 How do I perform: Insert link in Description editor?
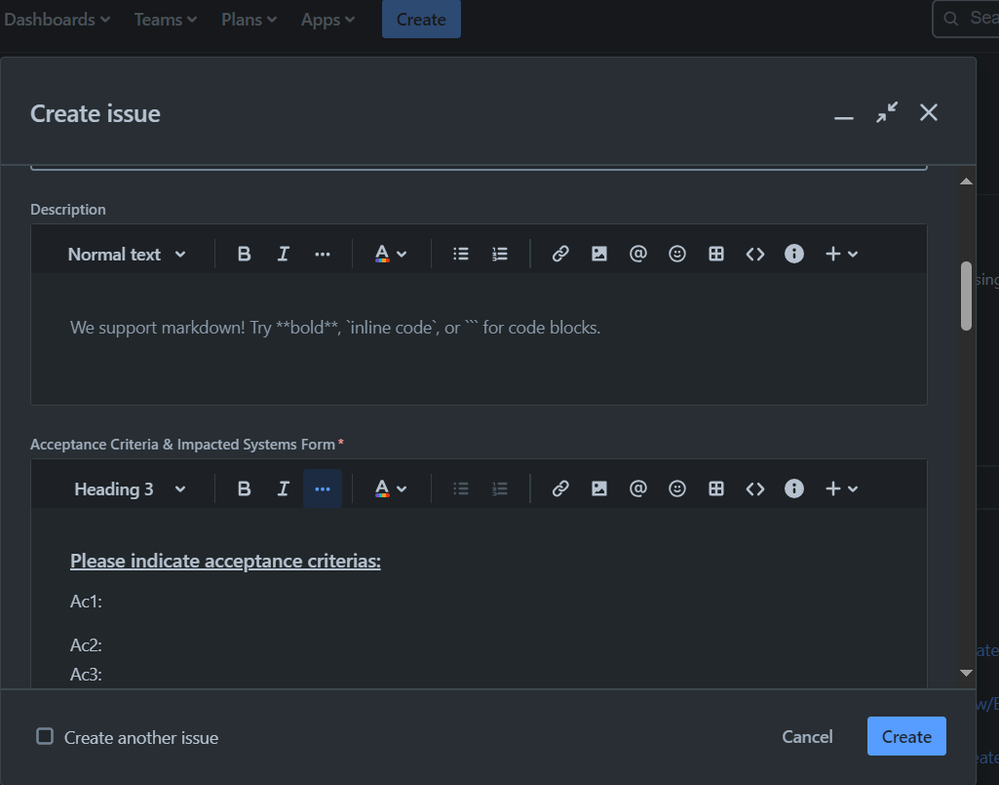pyautogui.click(x=560, y=254)
